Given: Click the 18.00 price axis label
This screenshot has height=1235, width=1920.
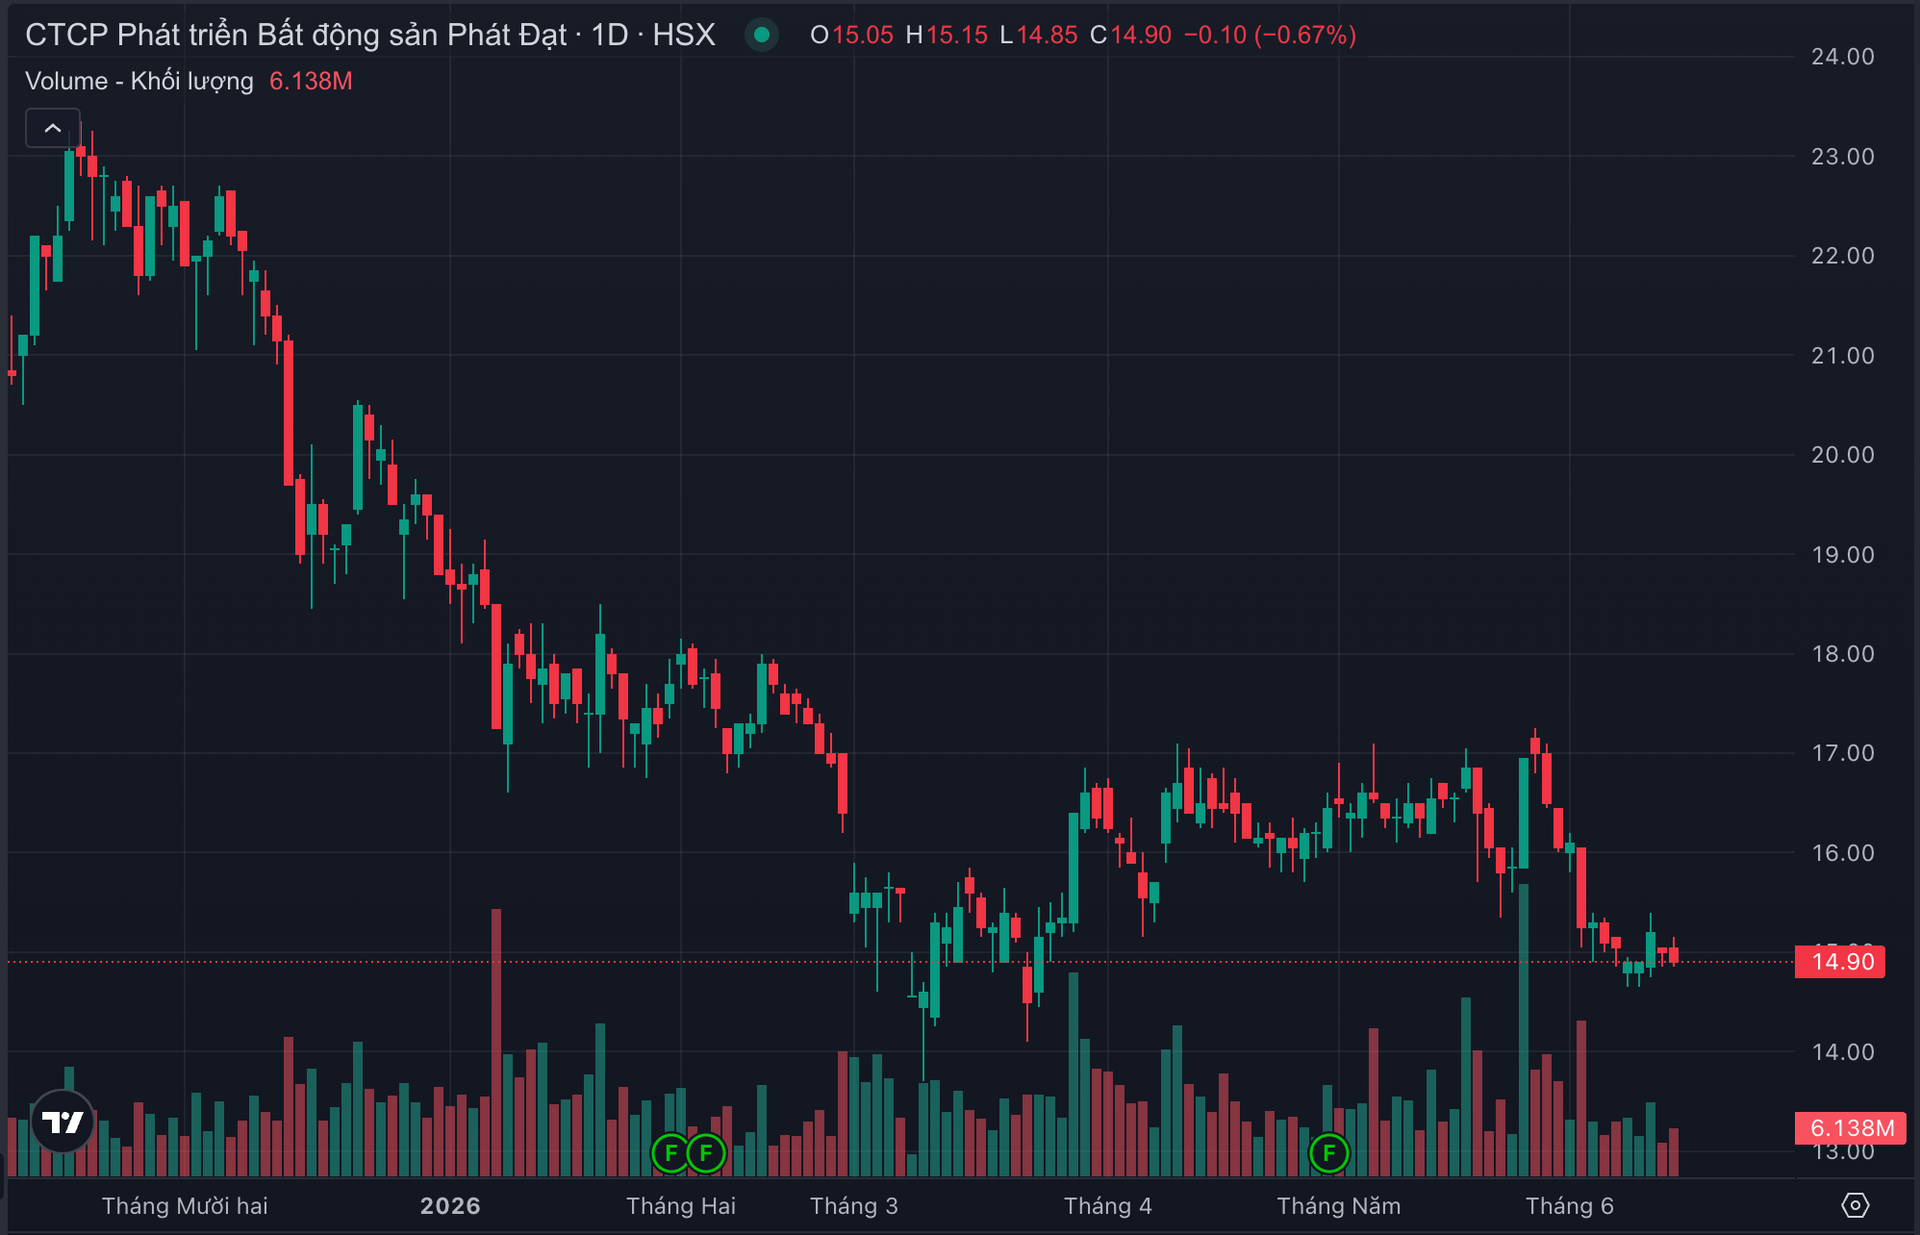Looking at the screenshot, I should 1843,654.
